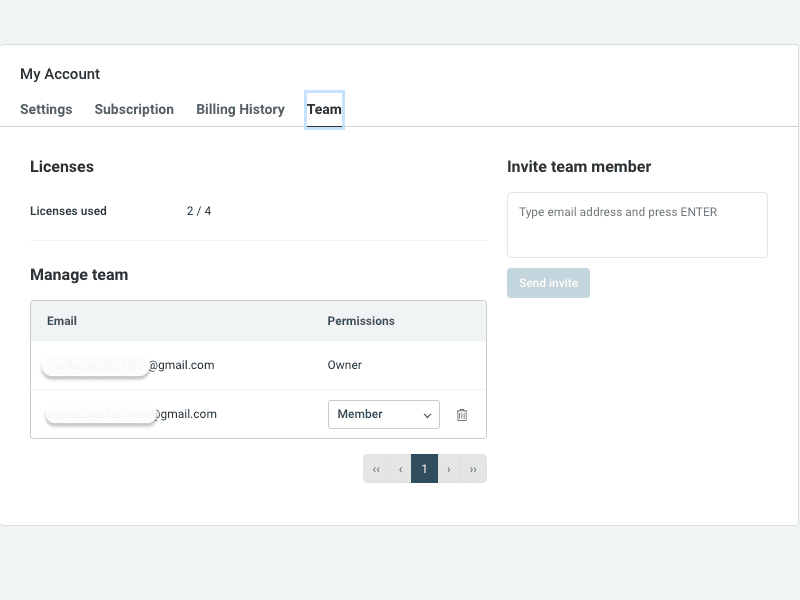
Task: Select page 1 in pagination
Action: tap(424, 469)
